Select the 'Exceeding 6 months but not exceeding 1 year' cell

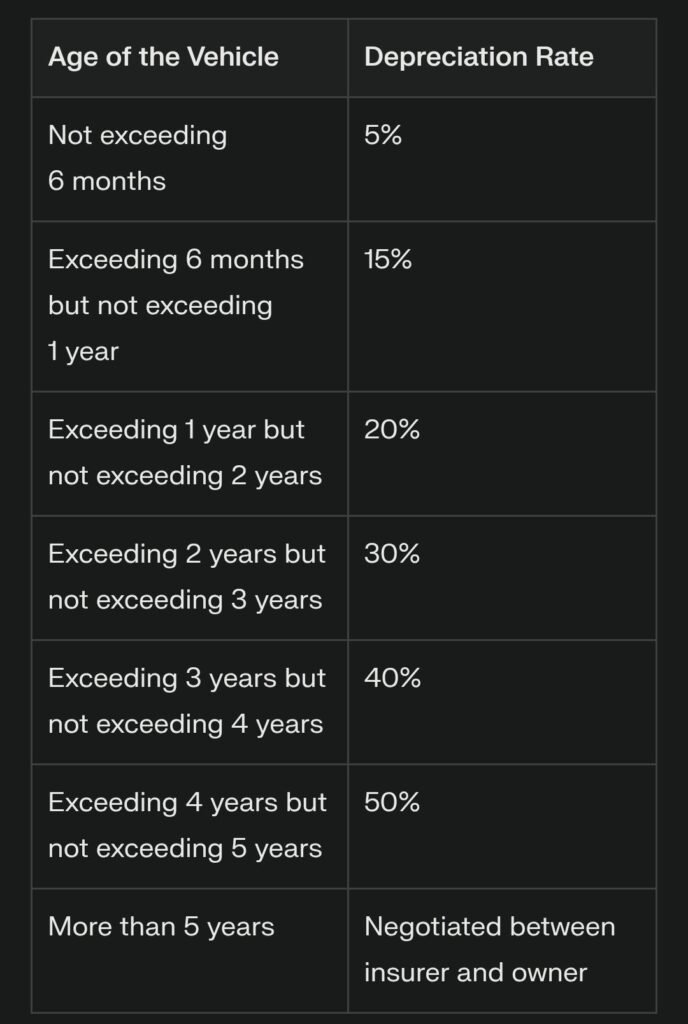(x=176, y=305)
